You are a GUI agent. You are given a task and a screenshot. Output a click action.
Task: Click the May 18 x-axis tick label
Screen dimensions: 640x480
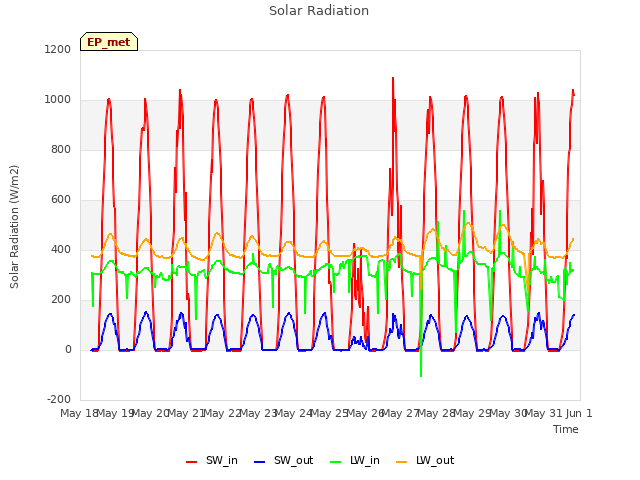(79, 413)
